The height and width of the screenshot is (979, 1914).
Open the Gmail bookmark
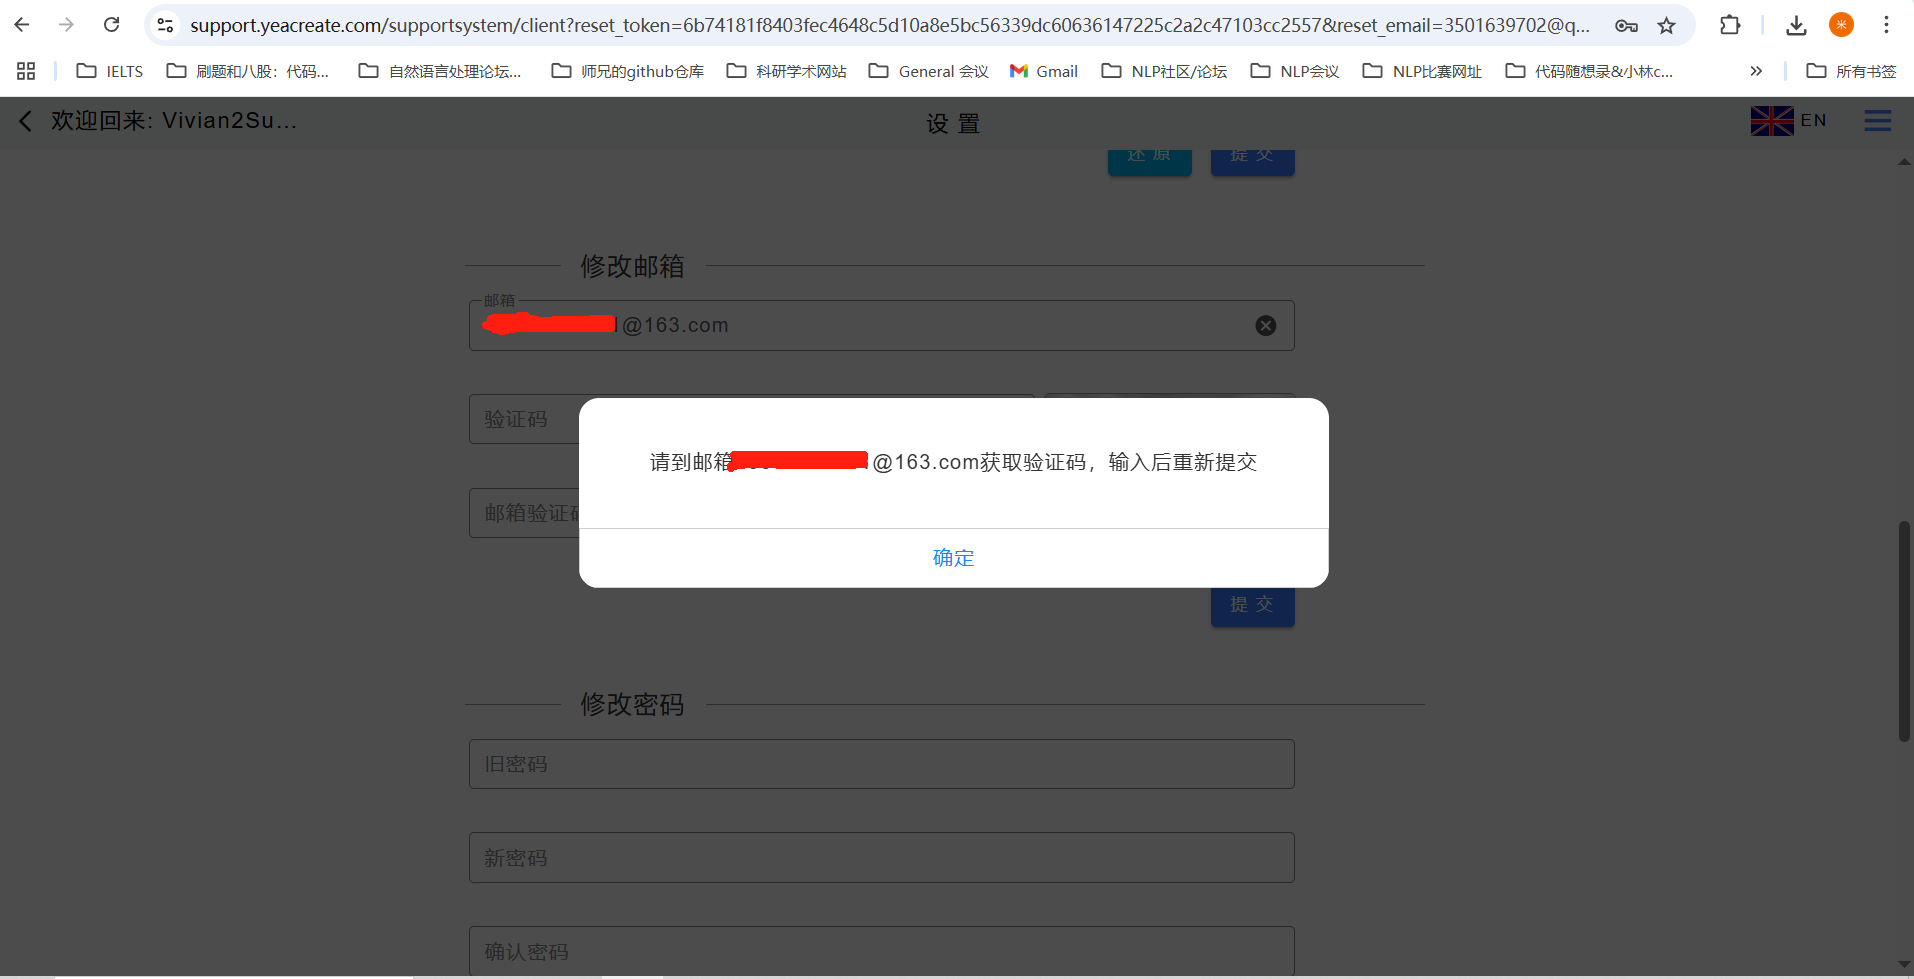[x=1044, y=71]
